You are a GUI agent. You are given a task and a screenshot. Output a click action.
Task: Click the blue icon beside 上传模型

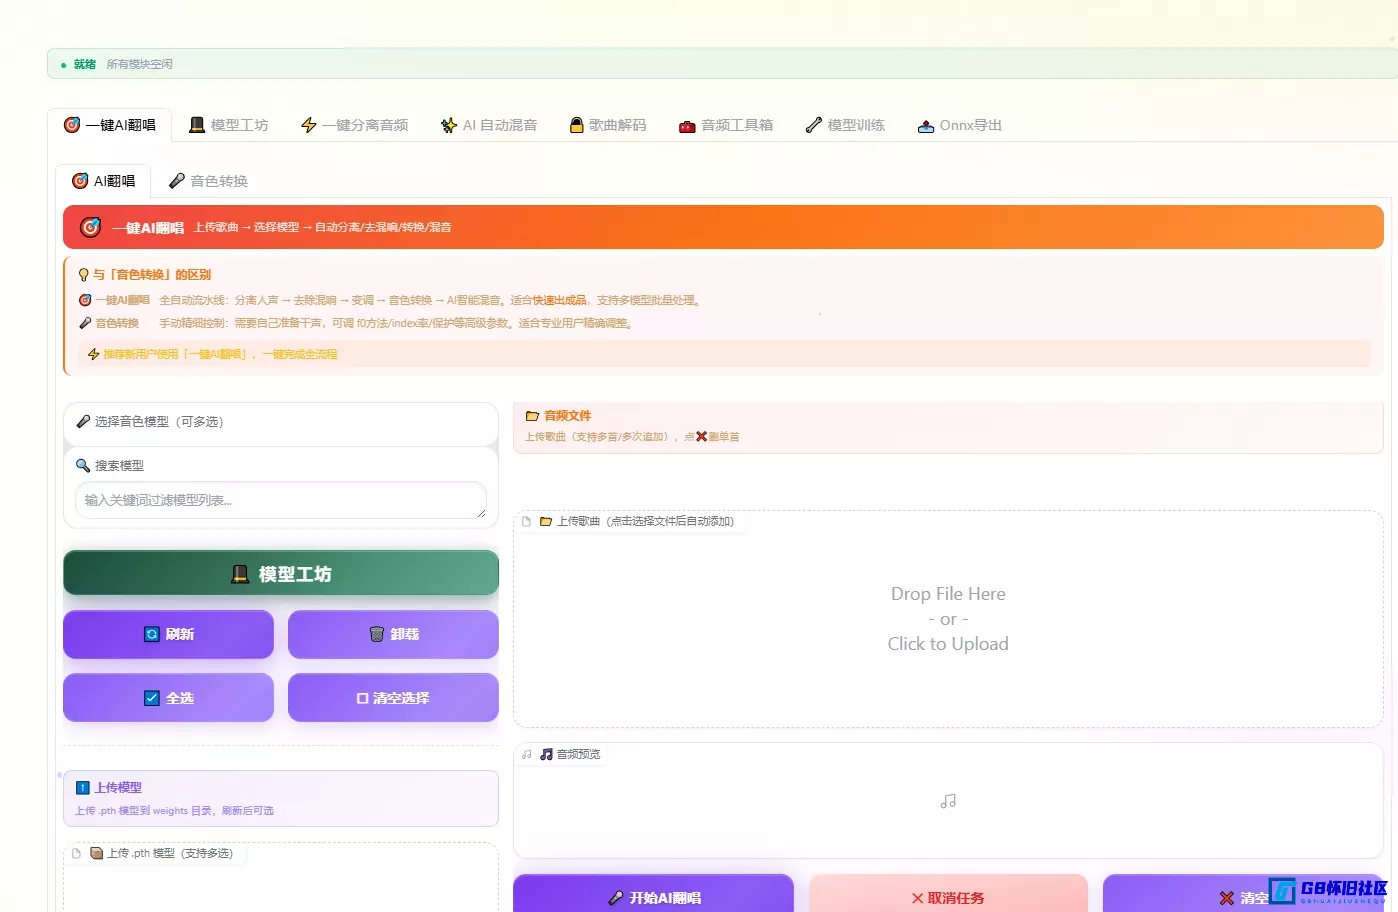pyautogui.click(x=83, y=788)
